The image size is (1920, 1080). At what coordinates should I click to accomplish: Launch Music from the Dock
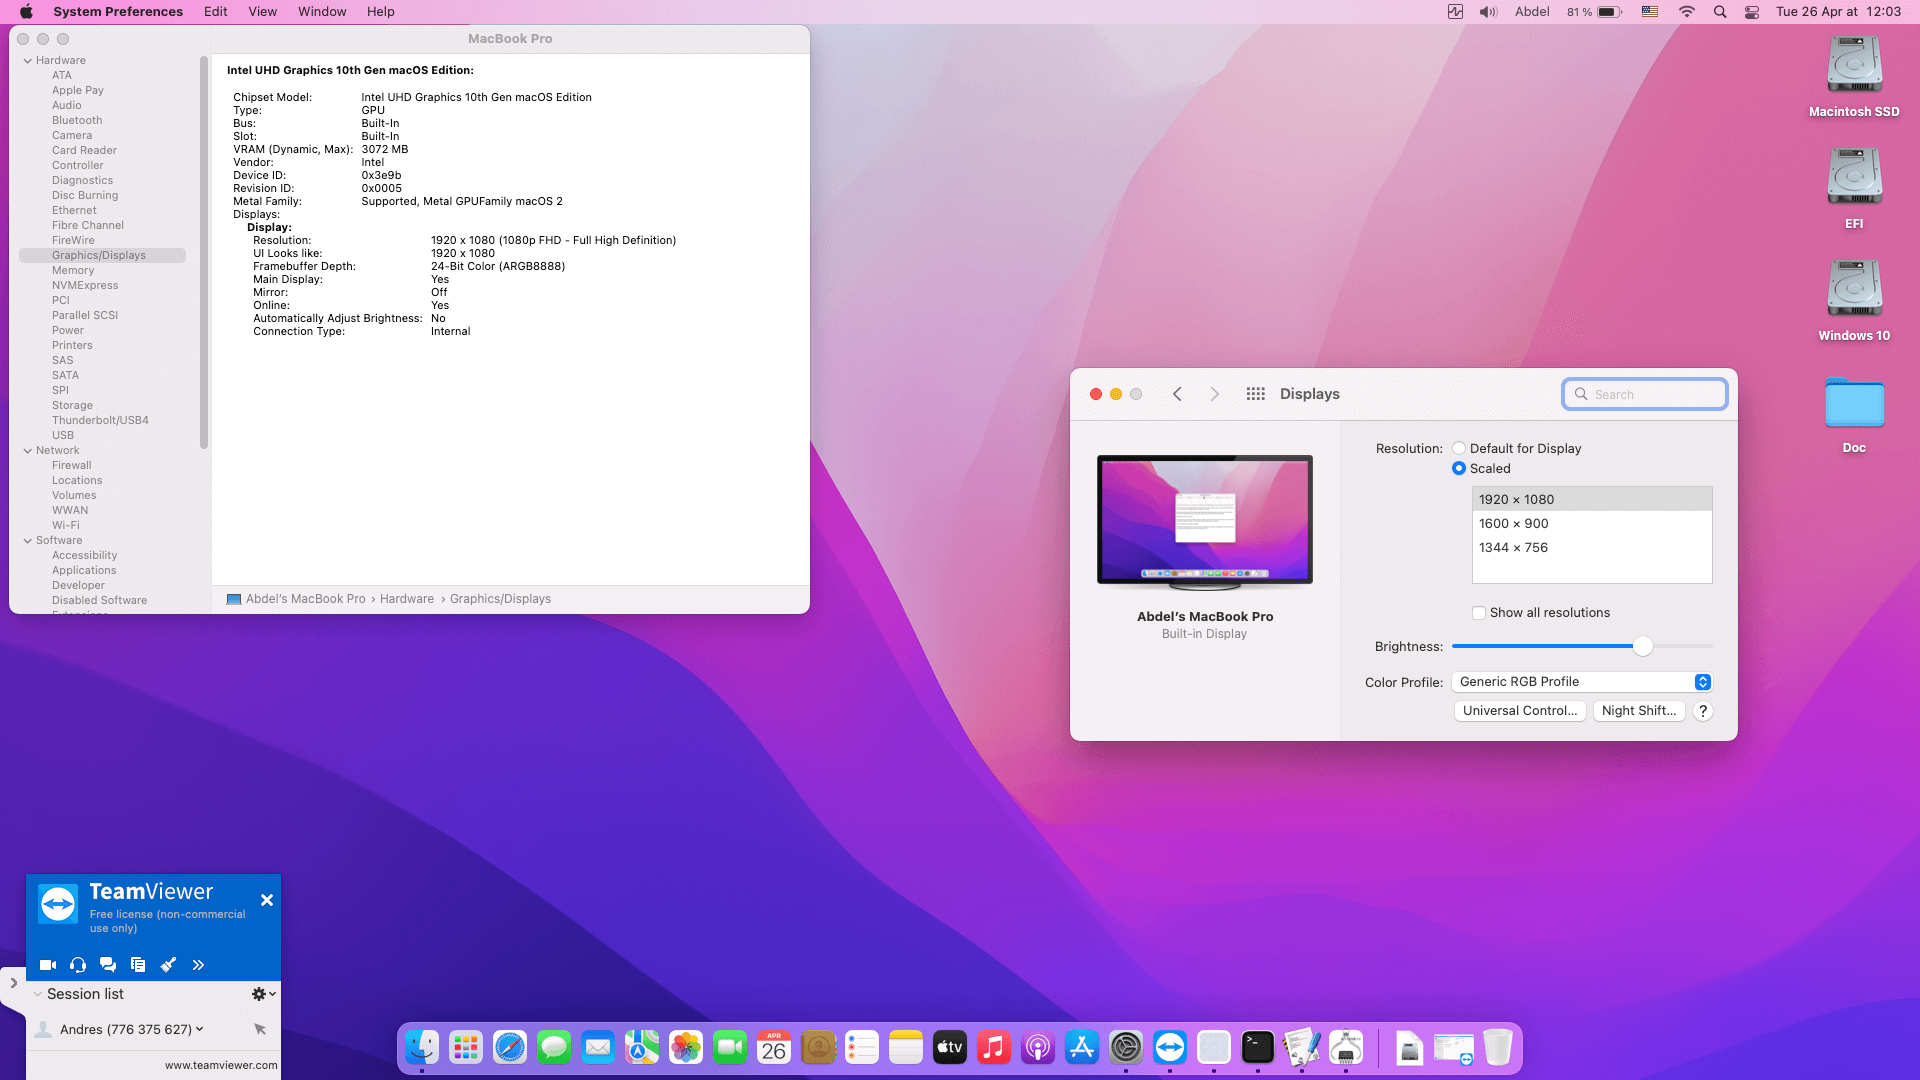[994, 1047]
